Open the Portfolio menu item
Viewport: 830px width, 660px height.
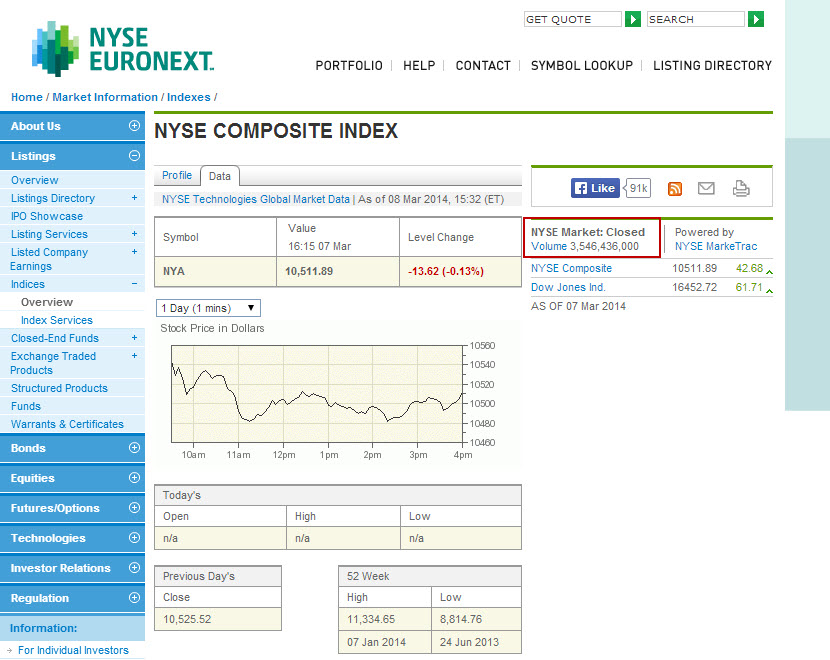pyautogui.click(x=349, y=66)
